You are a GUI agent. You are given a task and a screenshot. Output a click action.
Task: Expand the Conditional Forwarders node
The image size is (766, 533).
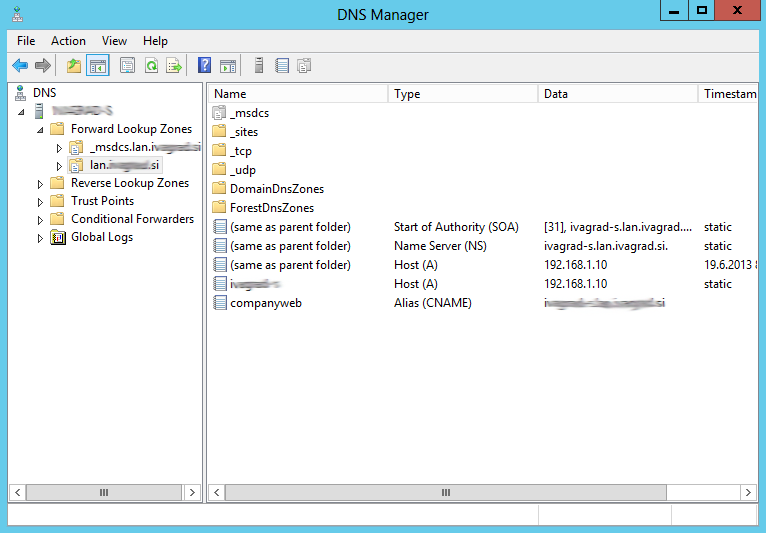tap(41, 220)
